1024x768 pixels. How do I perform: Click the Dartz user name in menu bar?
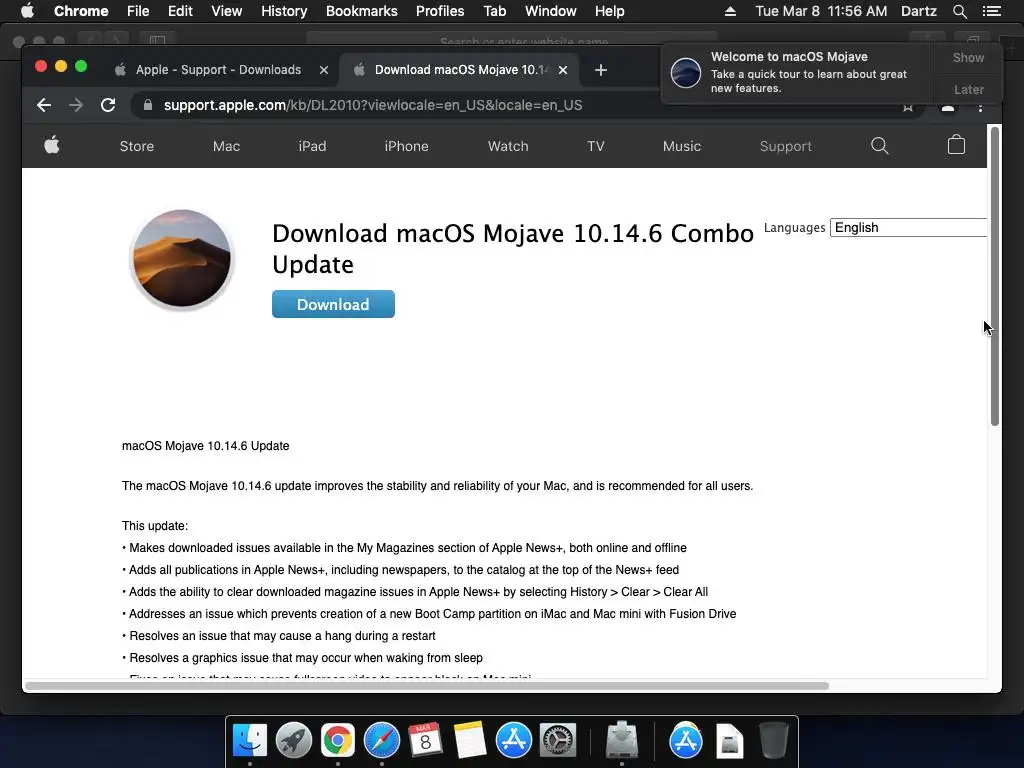[919, 11]
